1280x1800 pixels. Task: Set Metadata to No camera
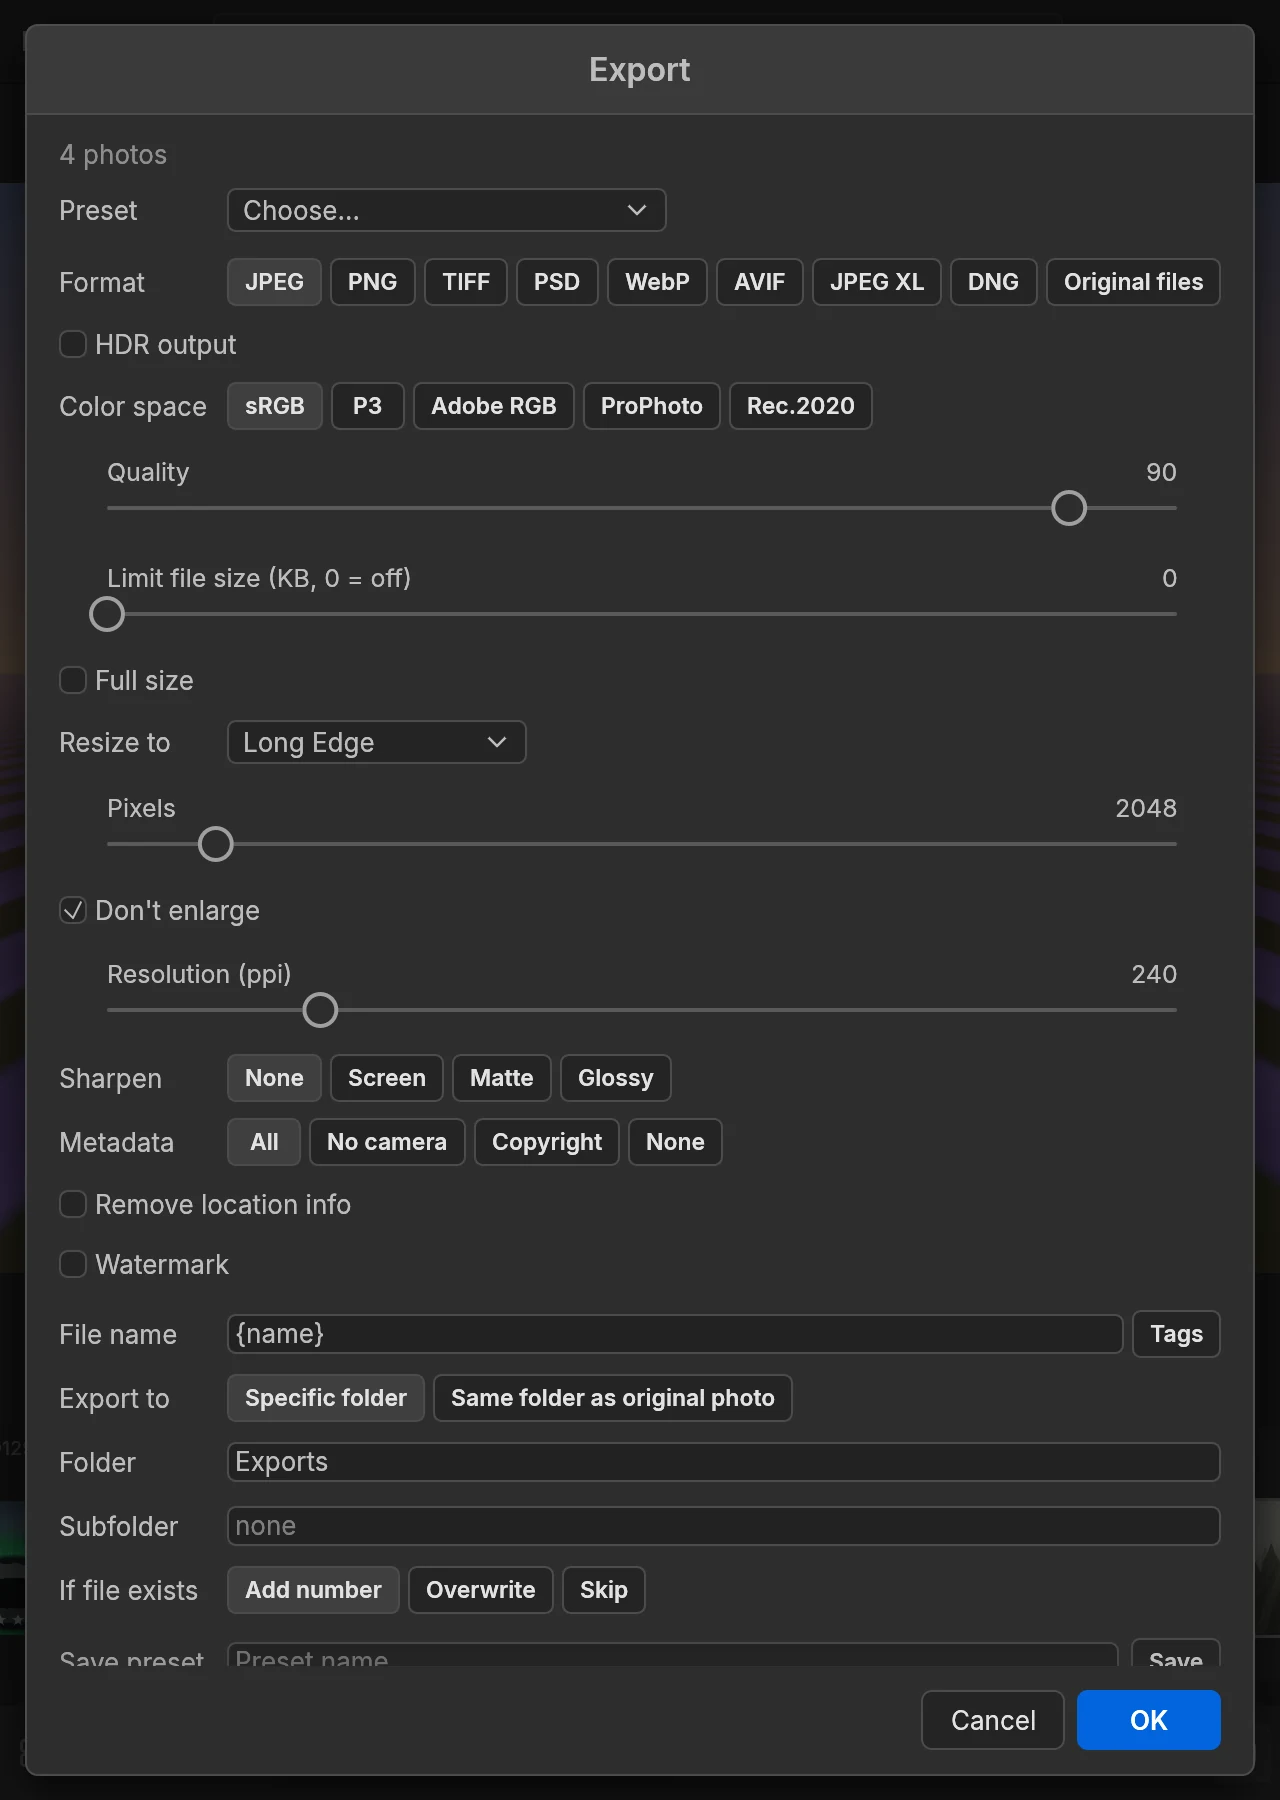click(x=387, y=1142)
